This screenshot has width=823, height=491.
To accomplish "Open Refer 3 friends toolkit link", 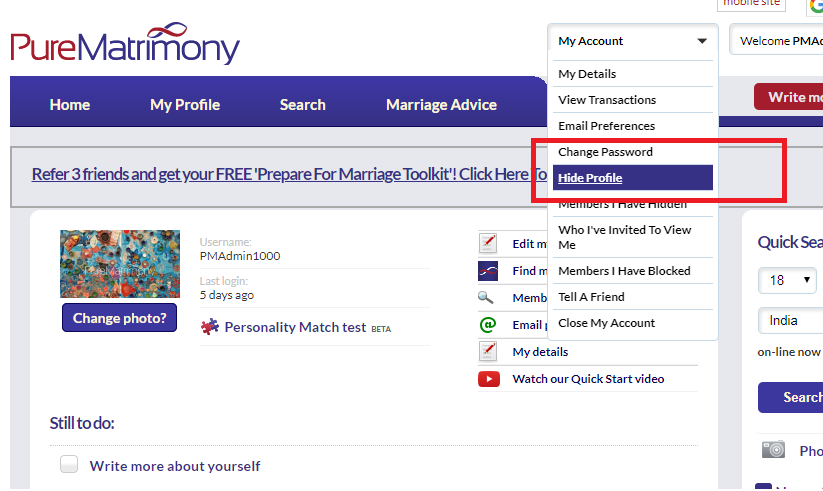I will [x=289, y=174].
